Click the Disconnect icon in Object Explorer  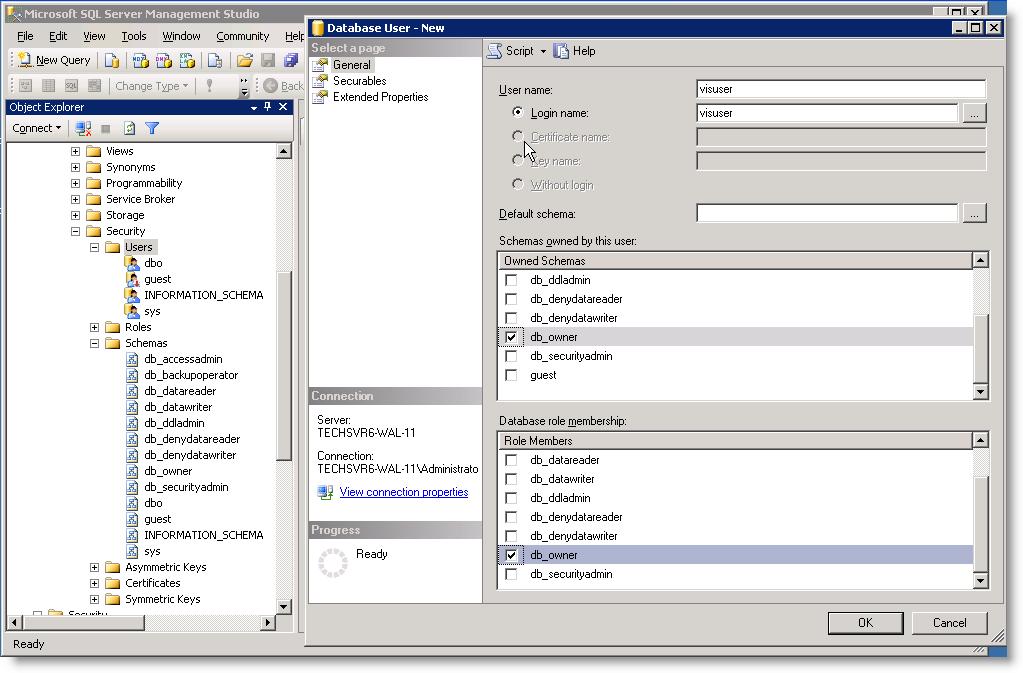[83, 128]
